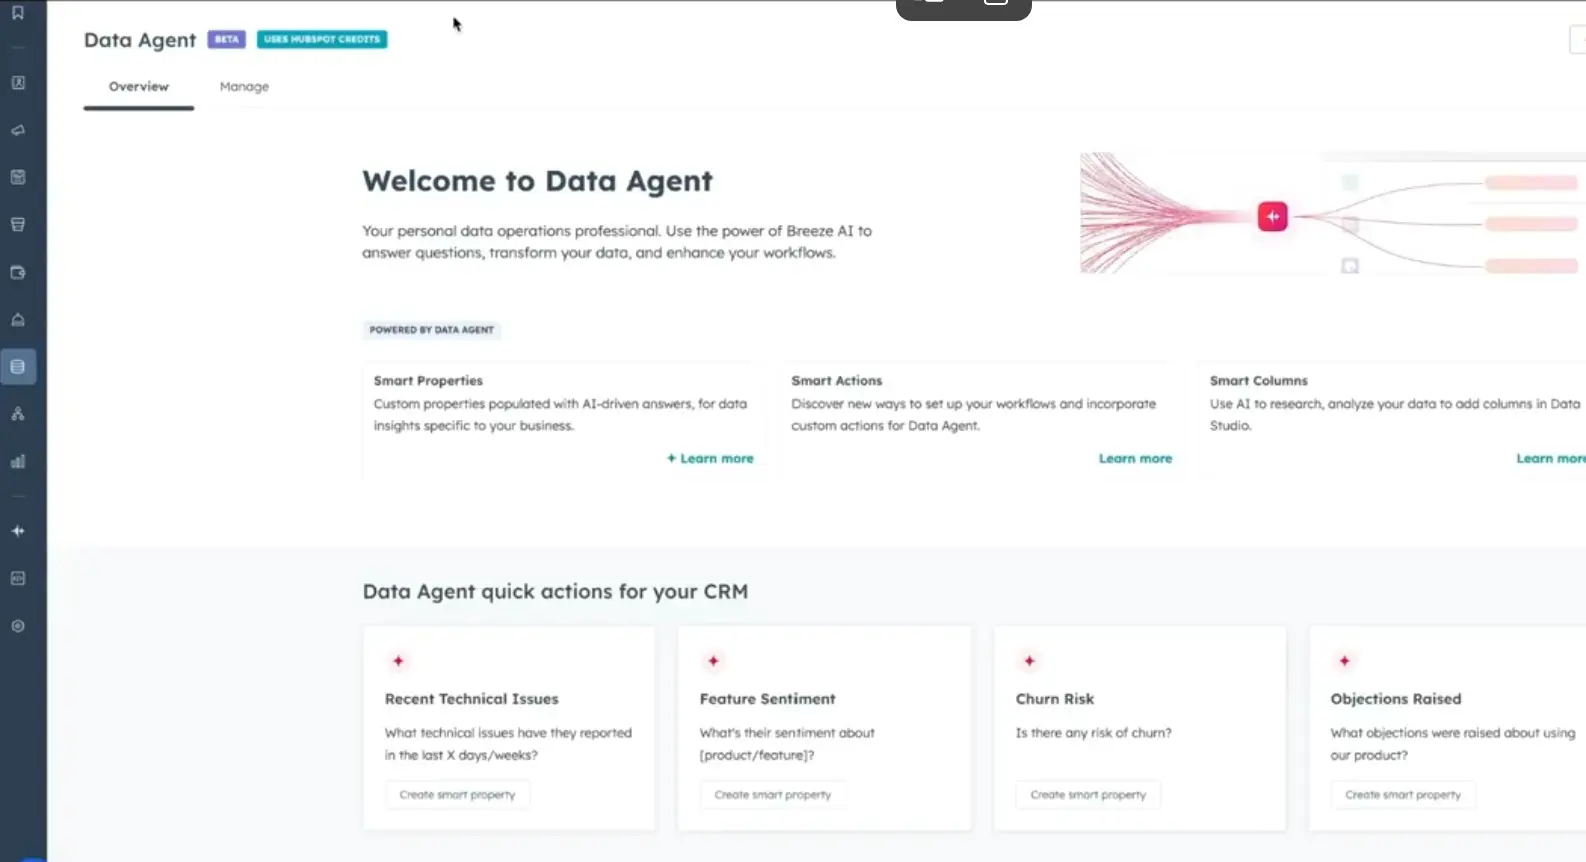
Task: Create smart property for Feature Sentiment
Action: (x=772, y=795)
